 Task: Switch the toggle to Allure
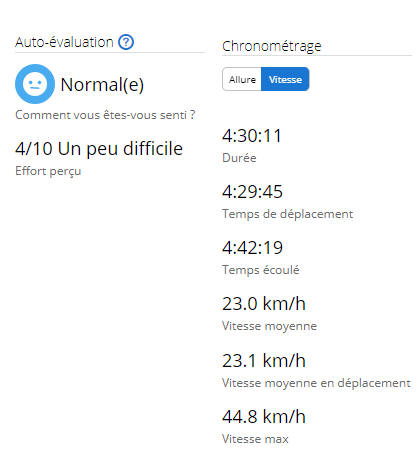click(242, 79)
